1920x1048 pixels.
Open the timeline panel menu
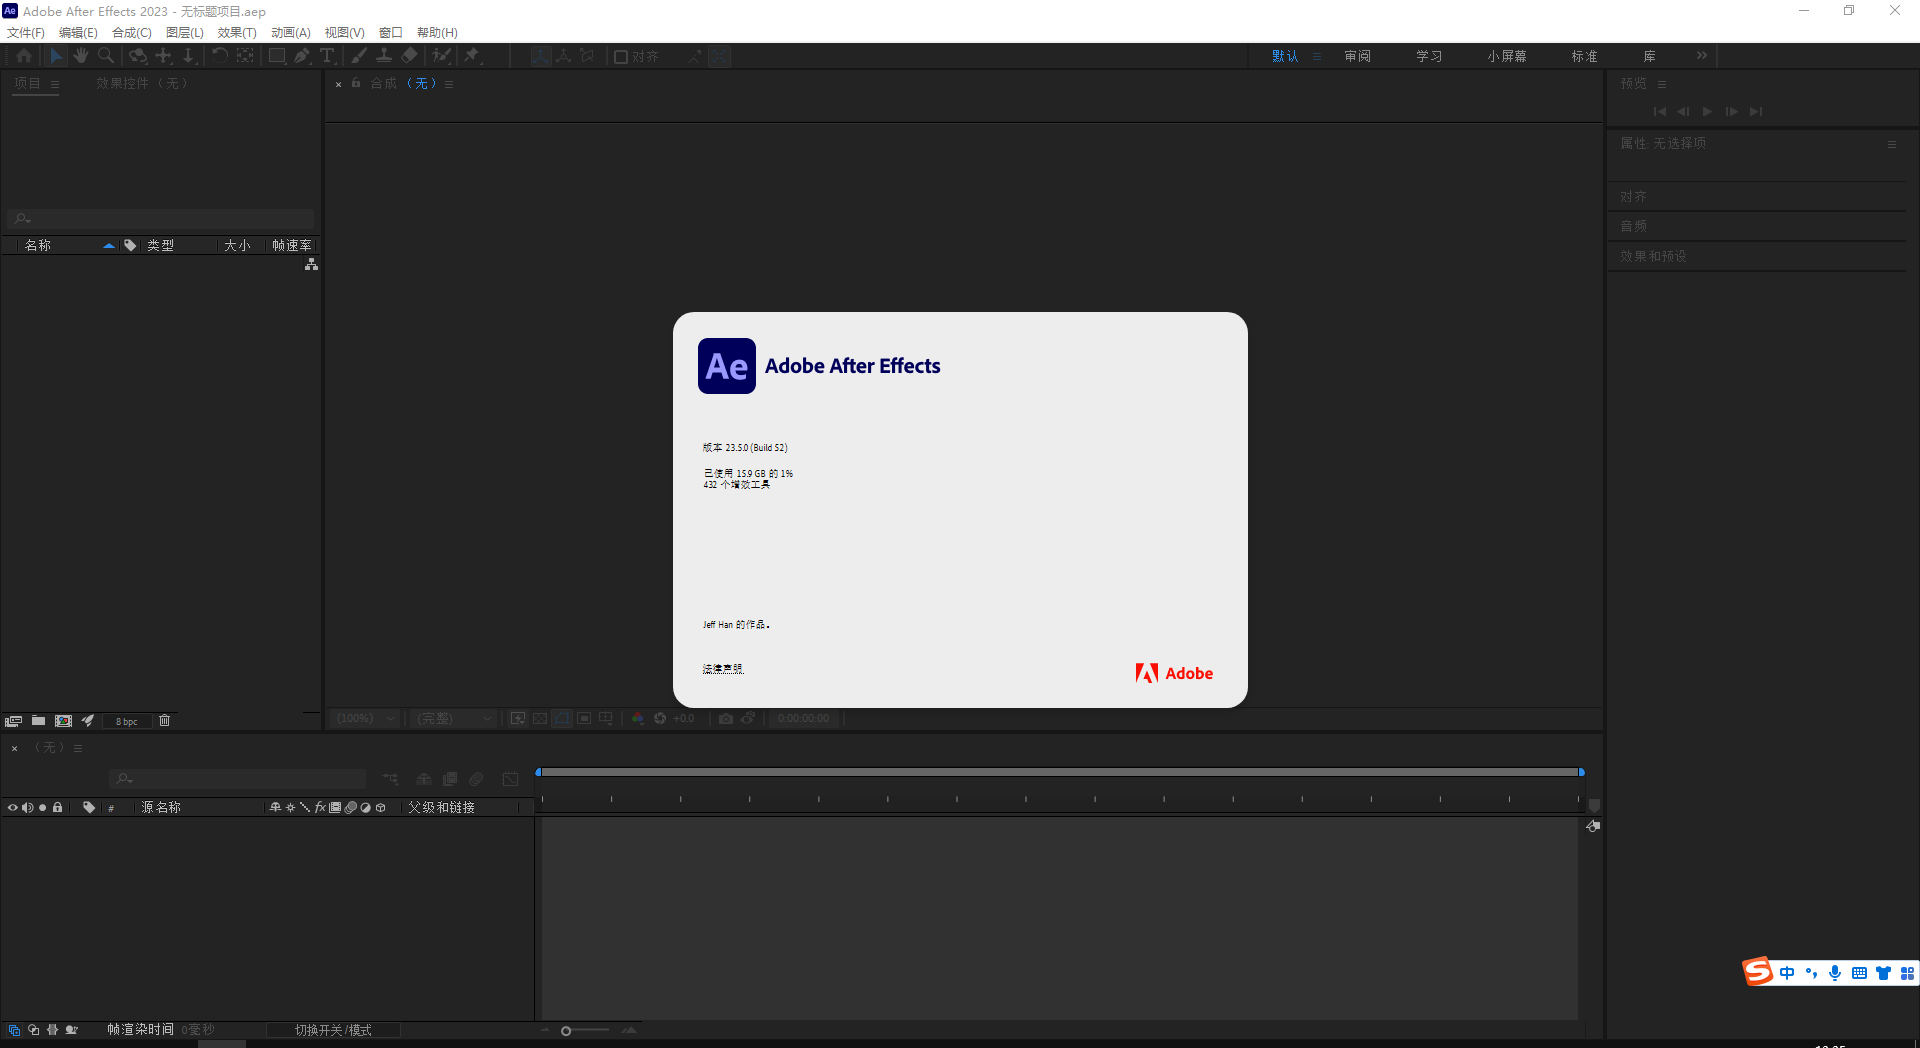point(78,748)
